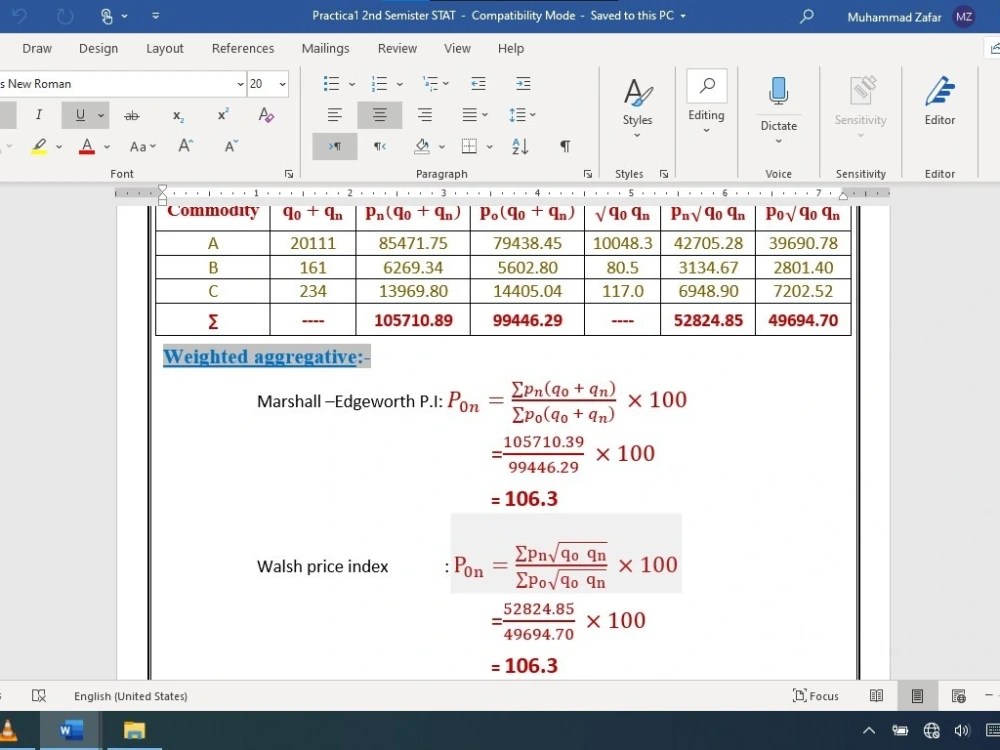Switch to Read Mode view
1000x750 pixels.
point(876,696)
